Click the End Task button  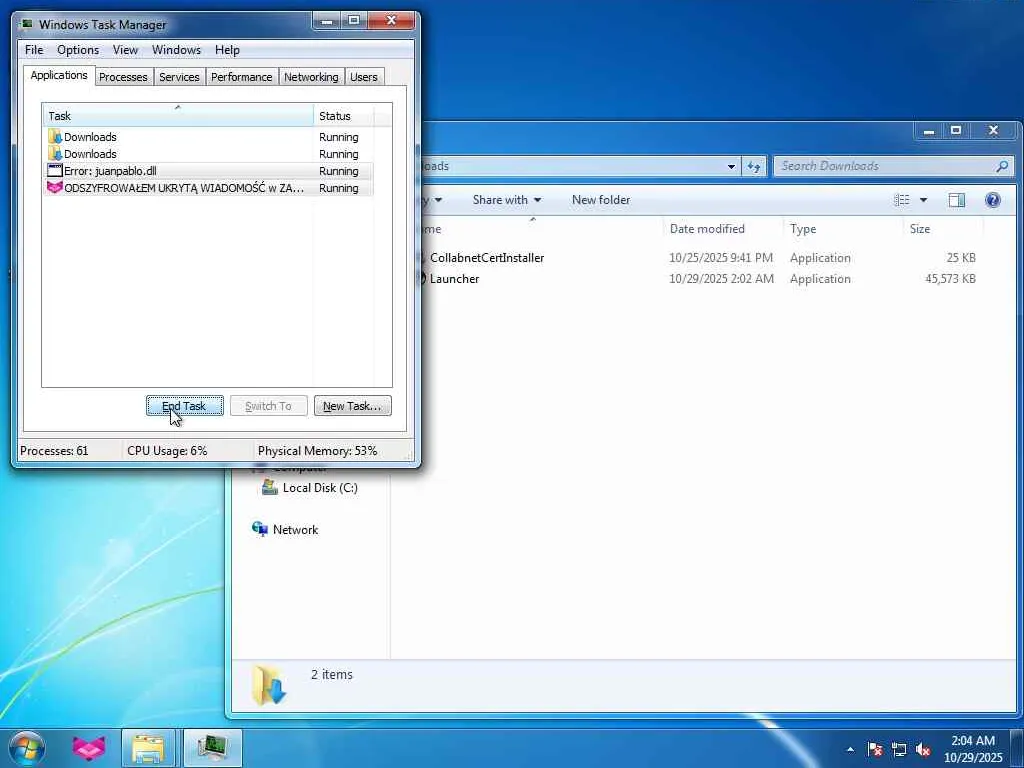pyautogui.click(x=185, y=406)
